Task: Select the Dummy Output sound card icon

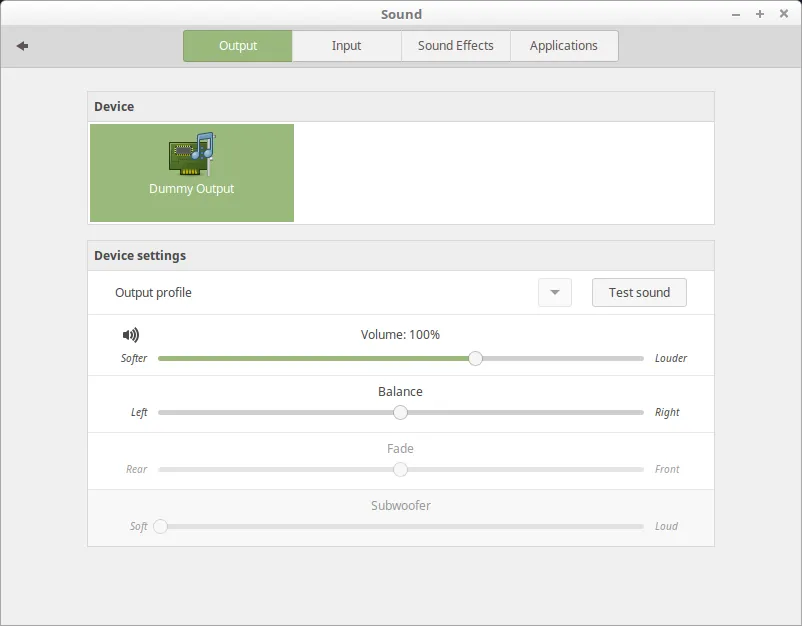Action: (191, 155)
